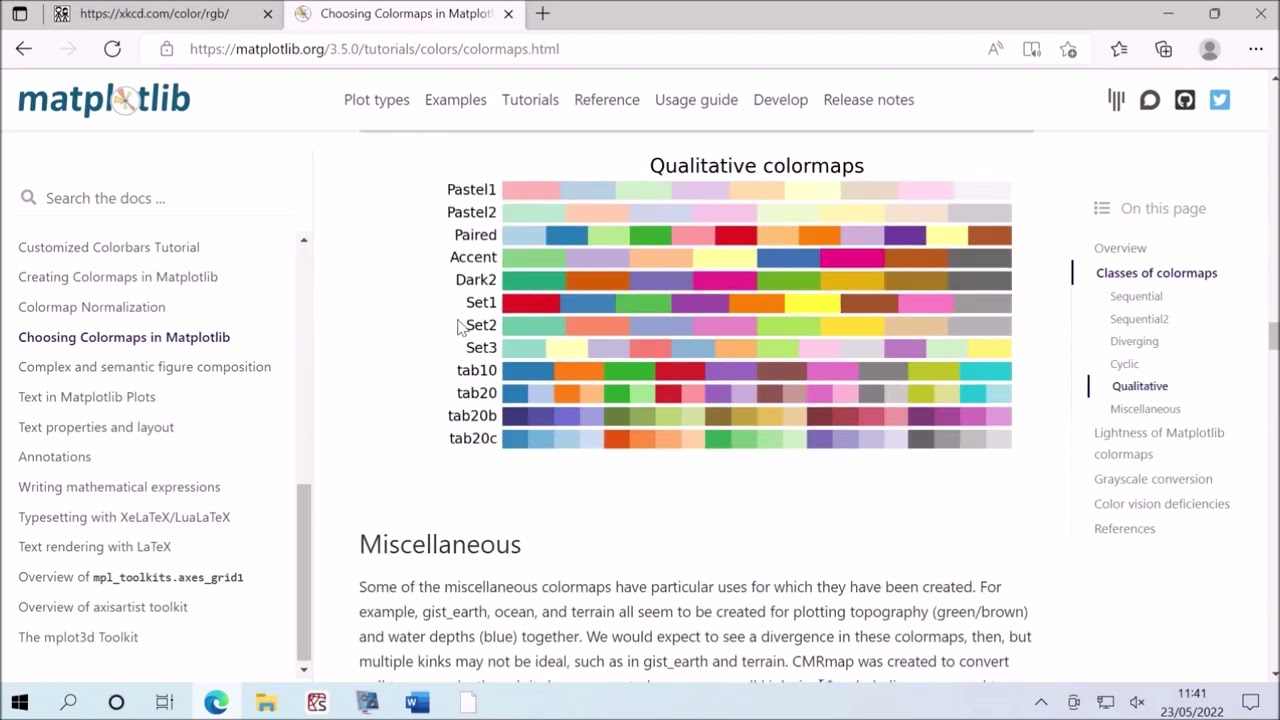The image size is (1280, 720).
Task: Open Microsoft Edge from the taskbar
Action: tap(216, 703)
